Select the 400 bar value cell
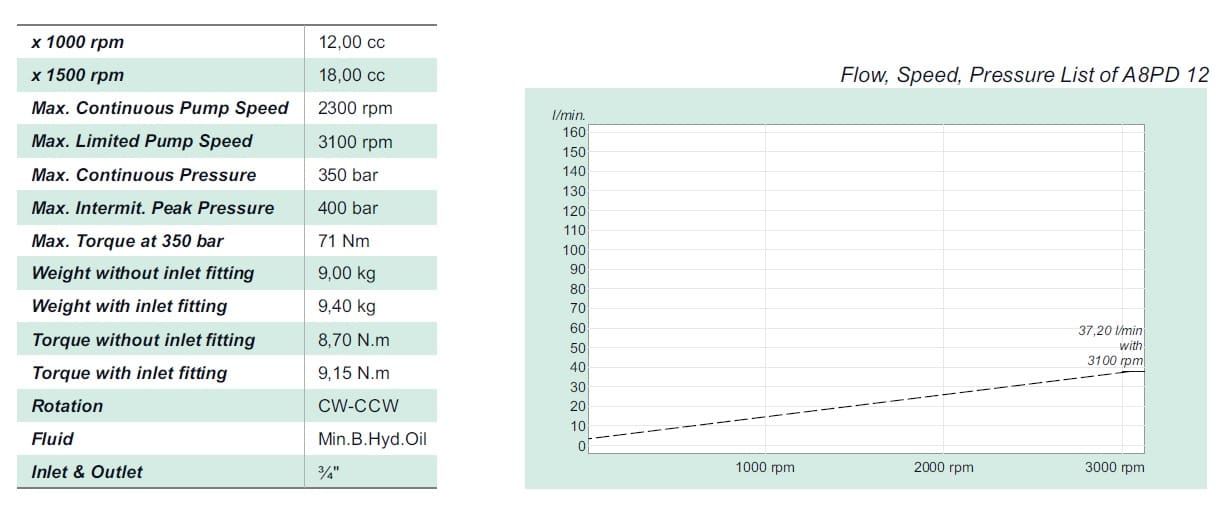This screenshot has height=511, width=1232. pyautogui.click(x=348, y=208)
